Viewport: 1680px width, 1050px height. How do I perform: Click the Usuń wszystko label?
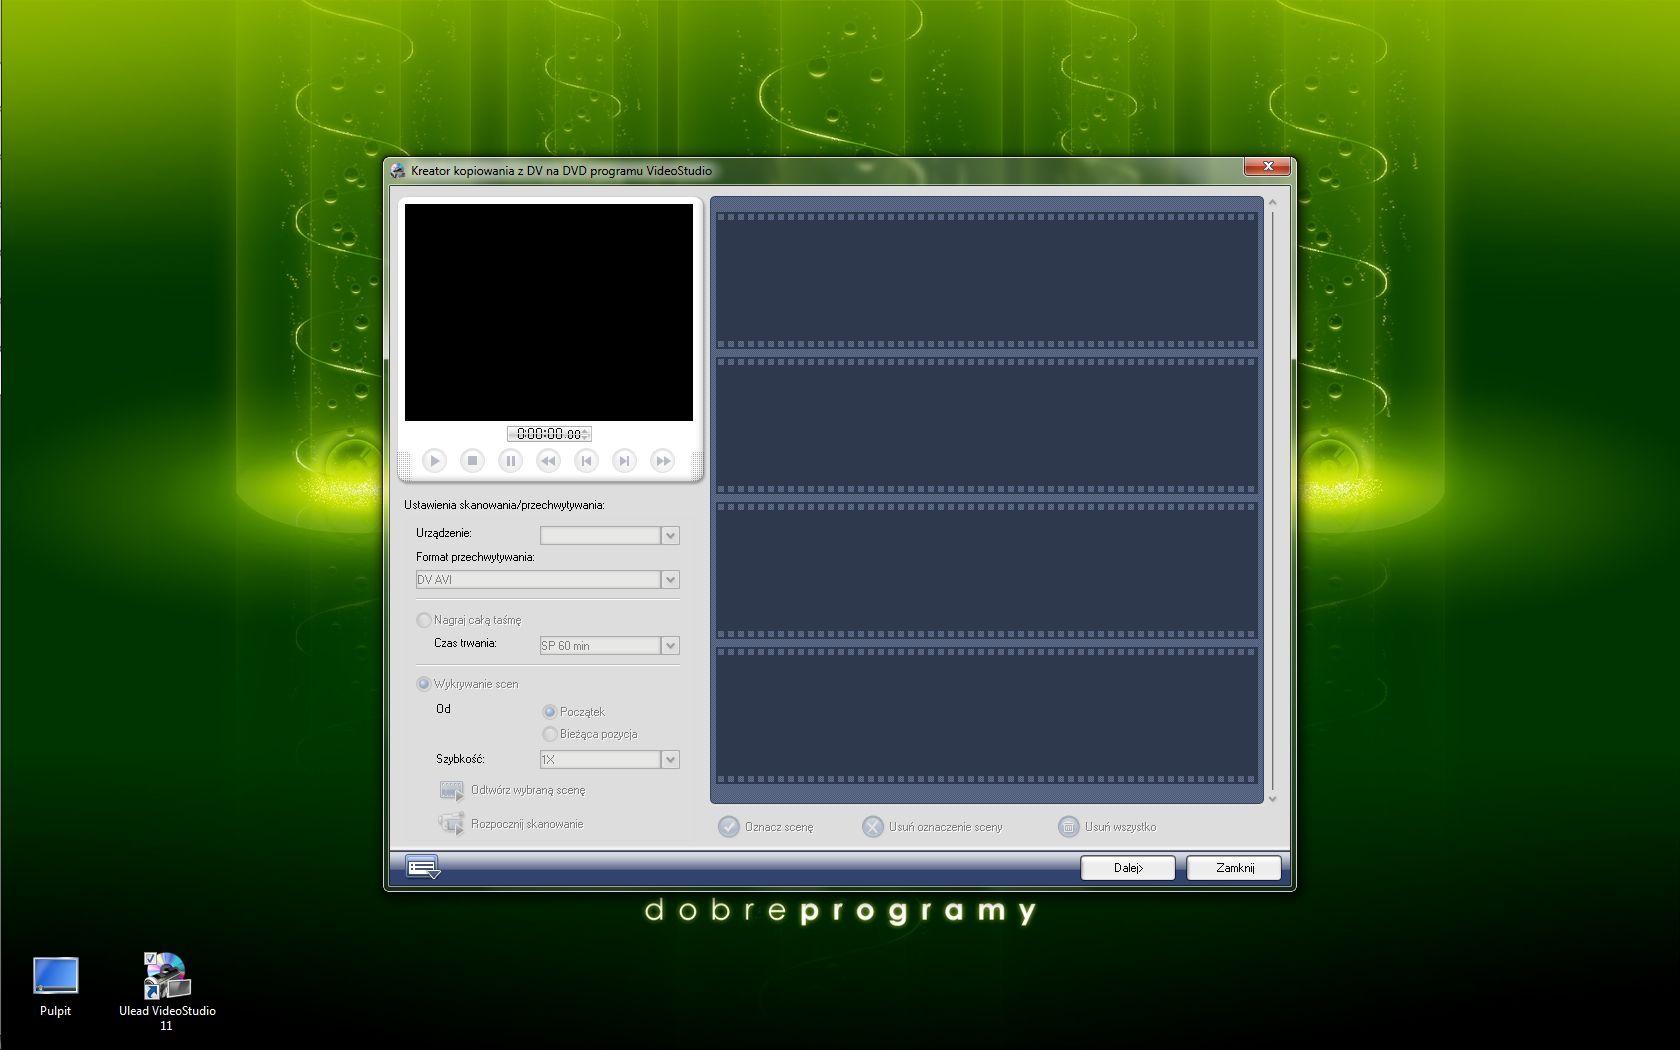click(1120, 827)
